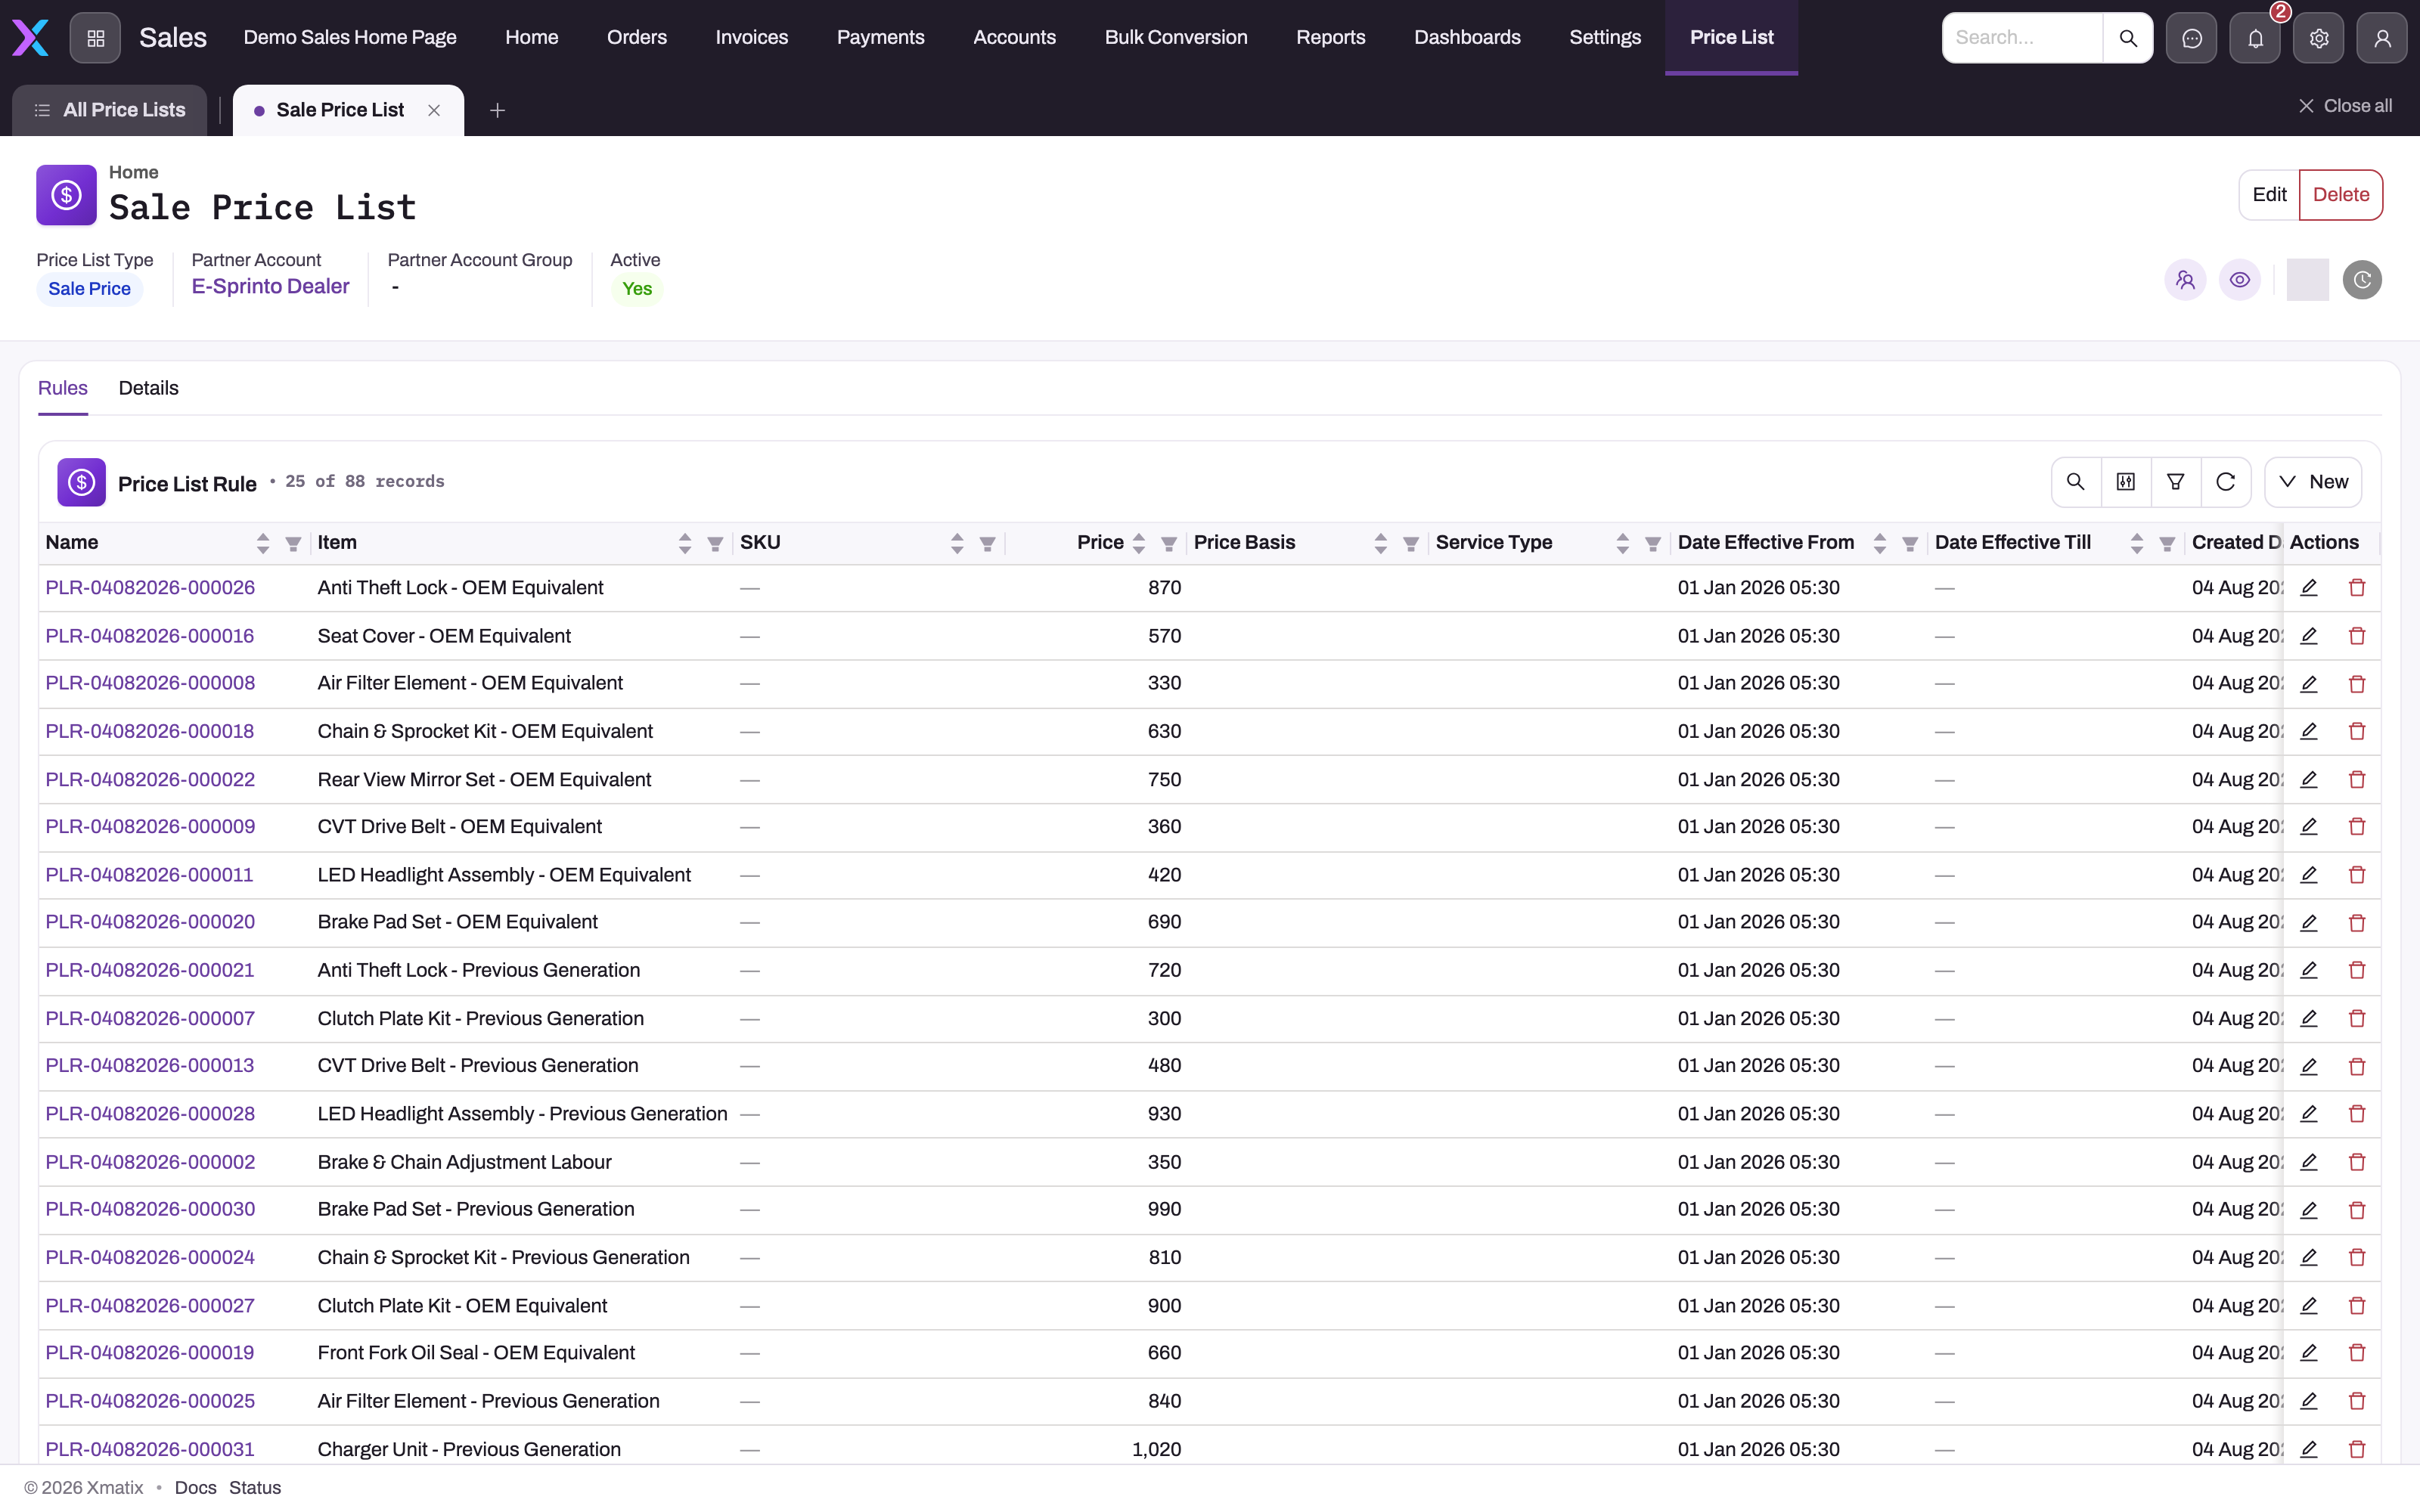
Task: Edit the Seat Cover - OEM Equivalent rule
Action: pyautogui.click(x=2309, y=636)
